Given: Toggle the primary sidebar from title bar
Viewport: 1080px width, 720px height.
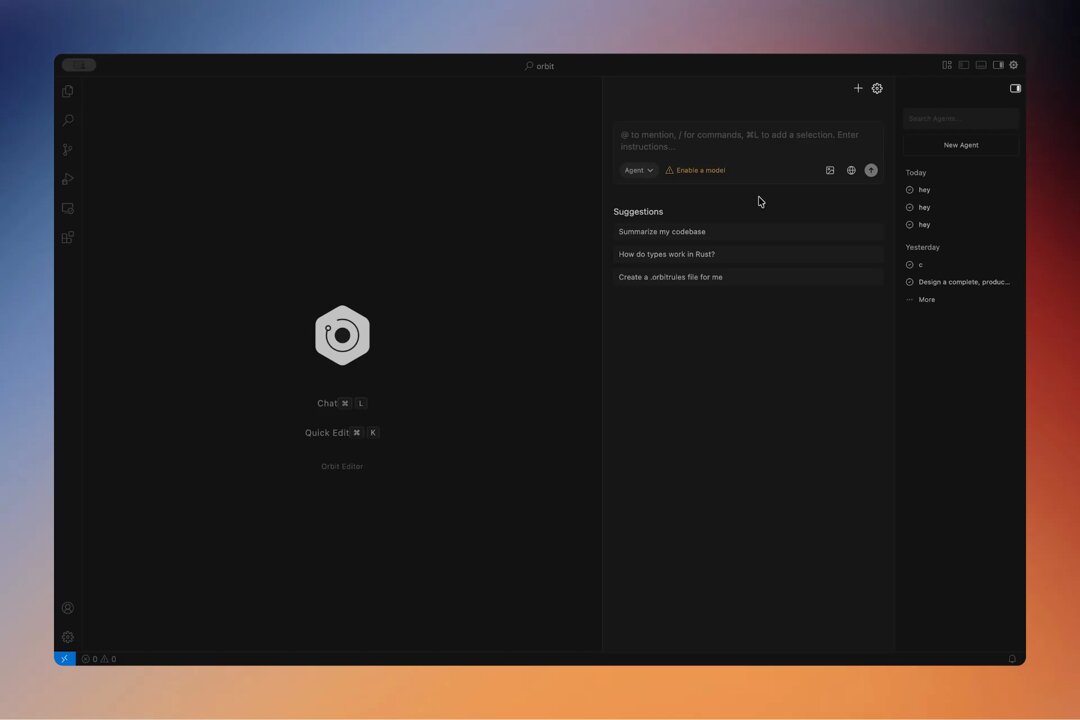Looking at the screenshot, I should (964, 65).
